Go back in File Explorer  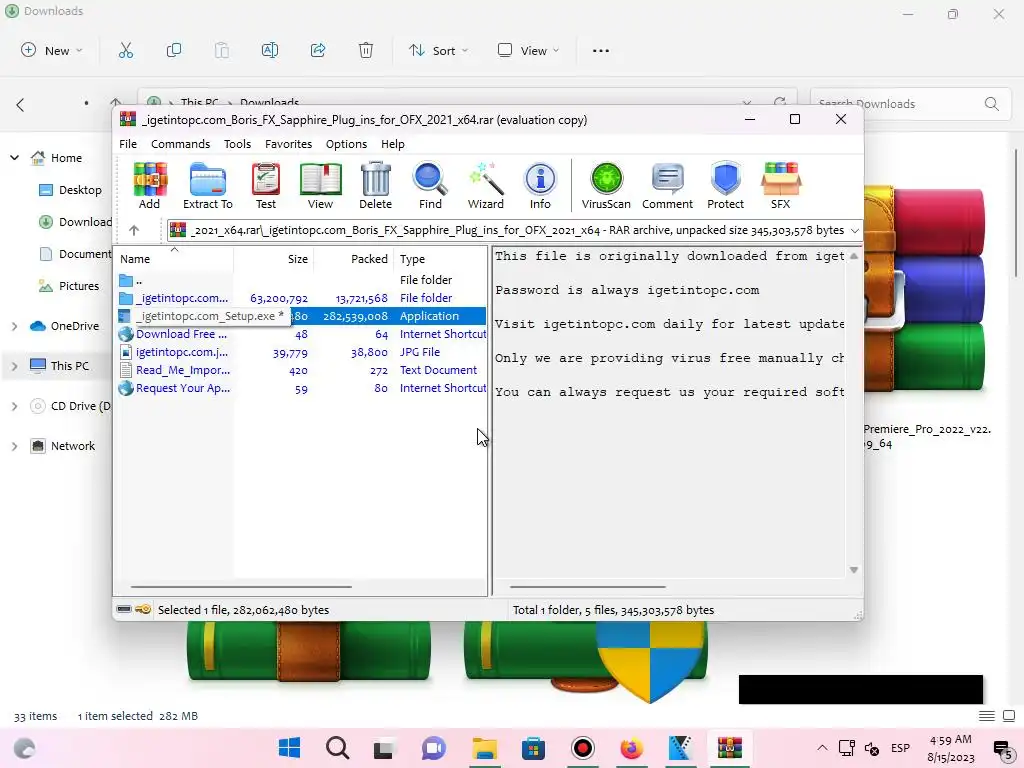pos(20,104)
